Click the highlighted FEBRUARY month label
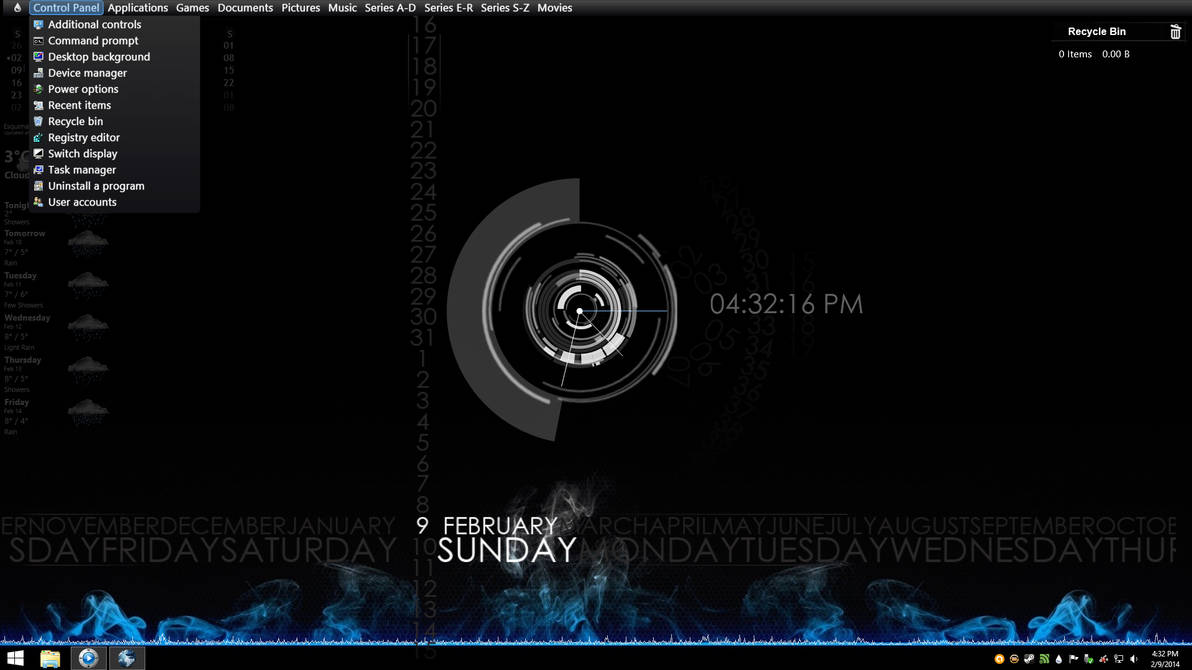This screenshot has width=1192, height=670. [500, 526]
